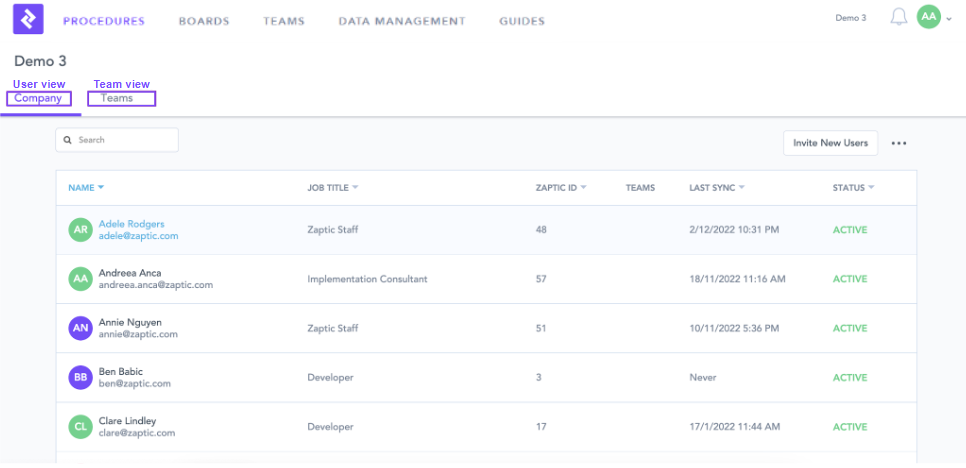Image resolution: width=966 pixels, height=468 pixels.
Task: Click the BB avatar for Ben Babic
Action: click(x=80, y=377)
